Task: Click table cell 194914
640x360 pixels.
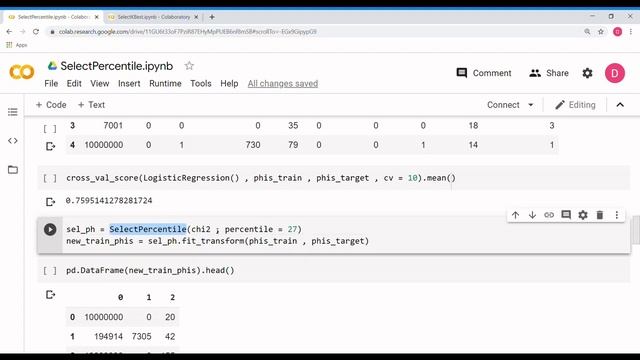Action: [x=108, y=336]
